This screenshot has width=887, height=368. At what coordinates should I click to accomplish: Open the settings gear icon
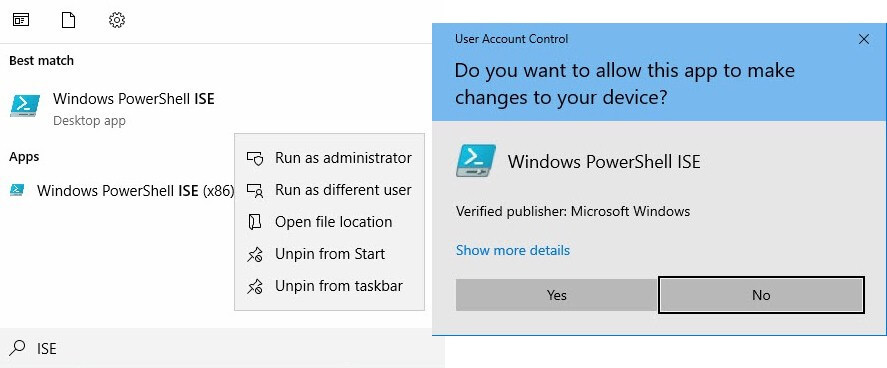[x=117, y=21]
